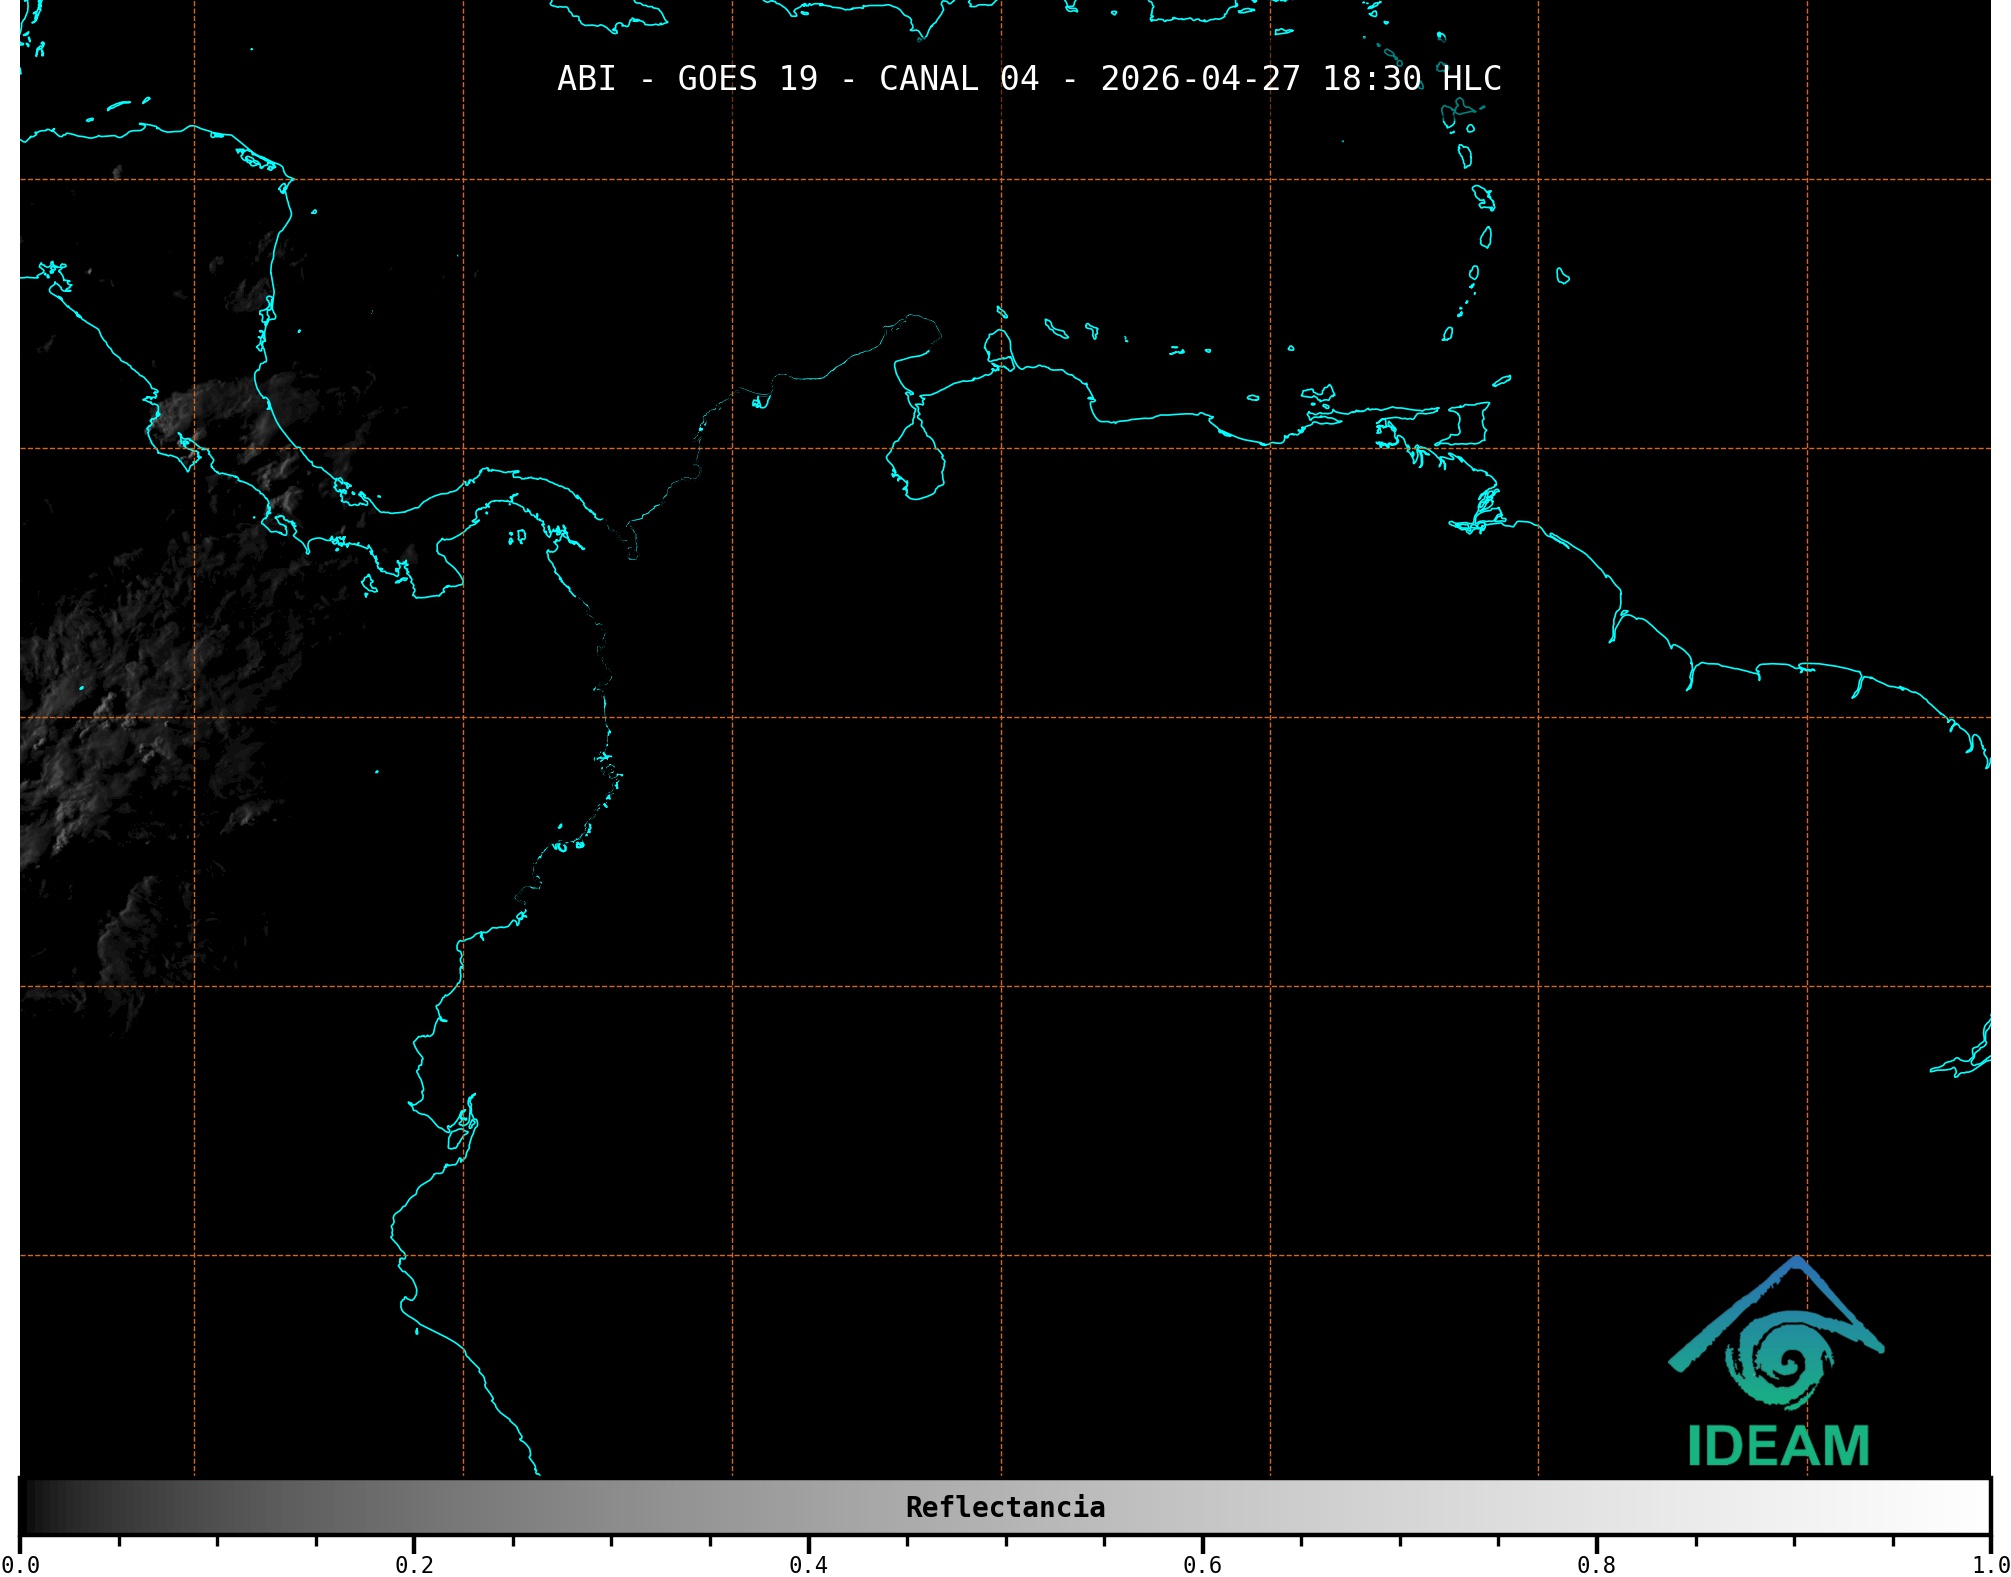Click the 1.0 tick label on colorbar
This screenshot has height=1577, width=2011.
point(1990,1565)
